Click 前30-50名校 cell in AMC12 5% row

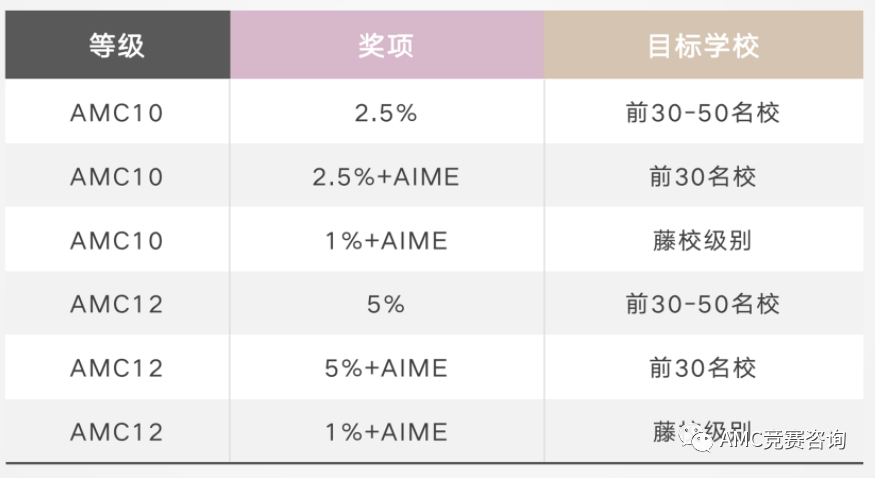[x=703, y=305]
